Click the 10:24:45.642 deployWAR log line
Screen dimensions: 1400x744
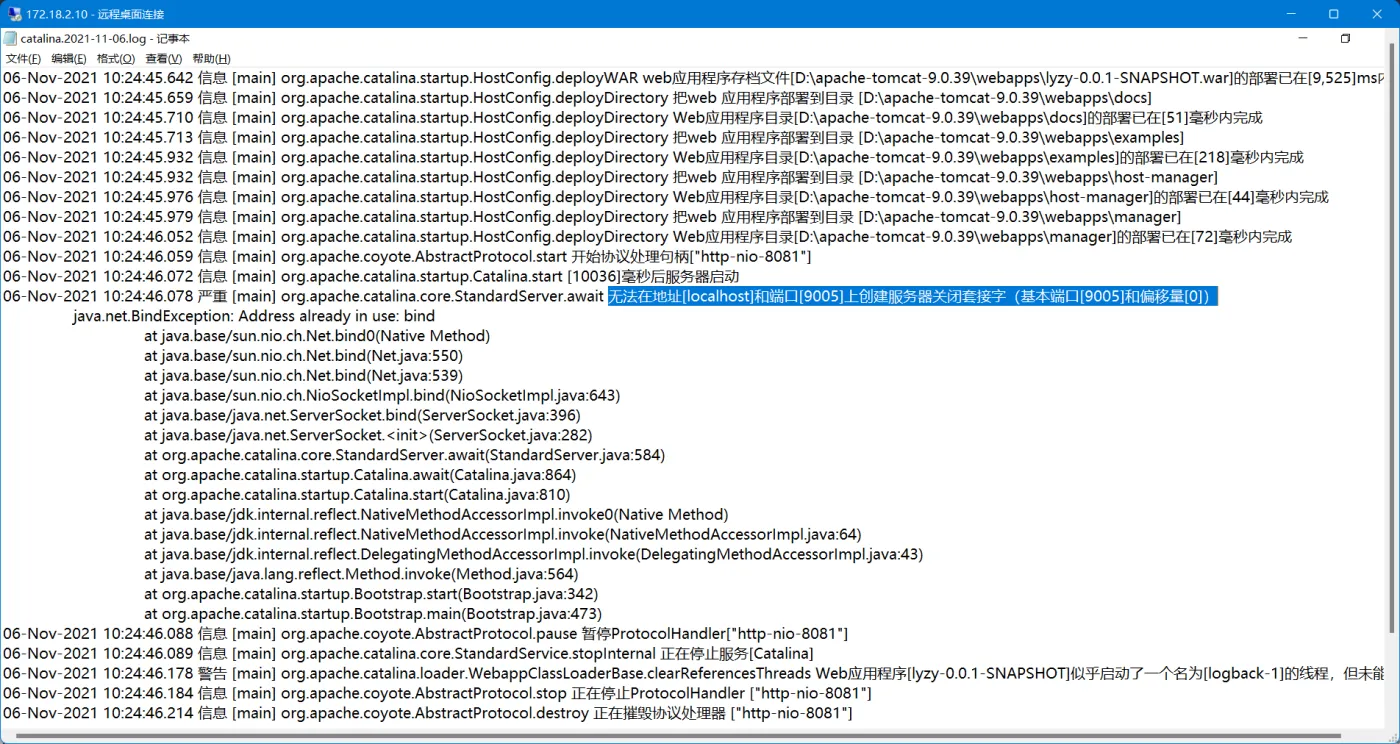tap(694, 78)
